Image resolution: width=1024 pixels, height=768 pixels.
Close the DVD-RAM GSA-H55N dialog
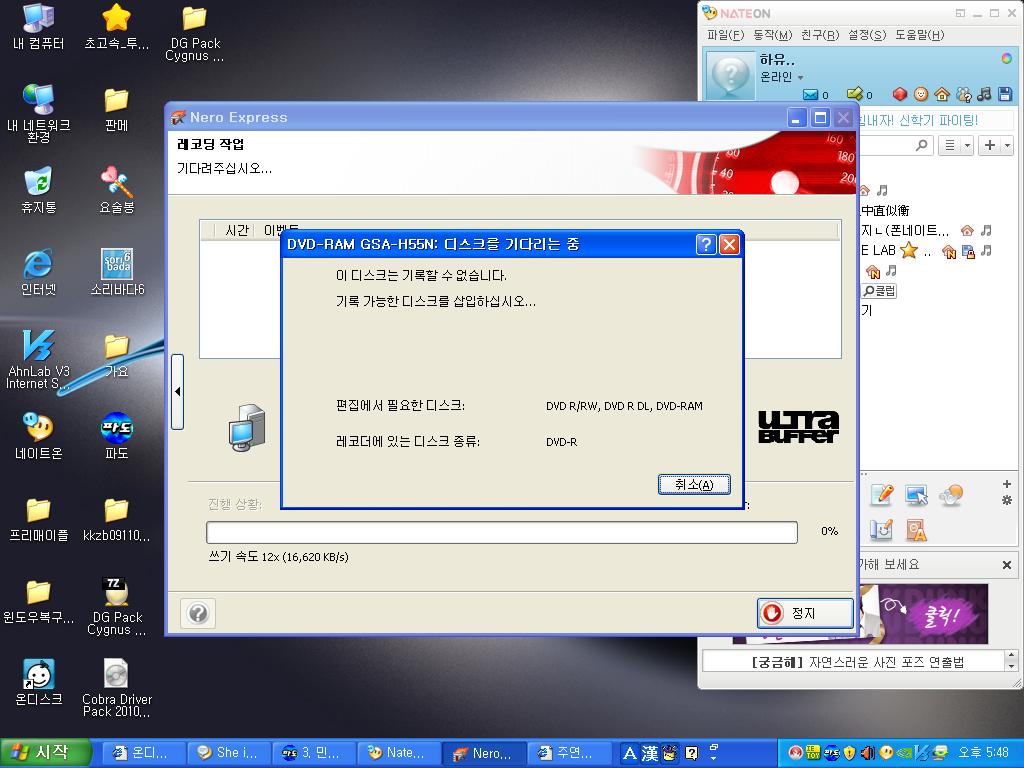[729, 244]
